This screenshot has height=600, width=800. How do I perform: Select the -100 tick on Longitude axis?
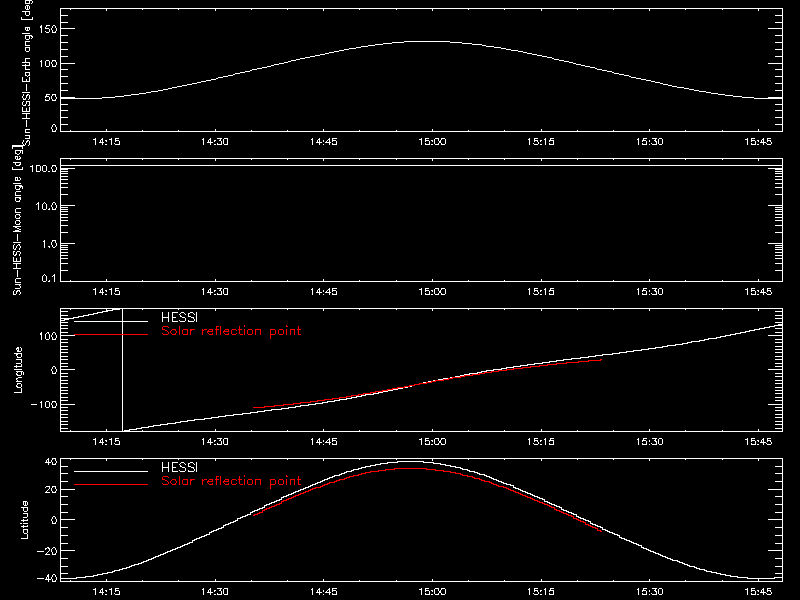pos(44,404)
